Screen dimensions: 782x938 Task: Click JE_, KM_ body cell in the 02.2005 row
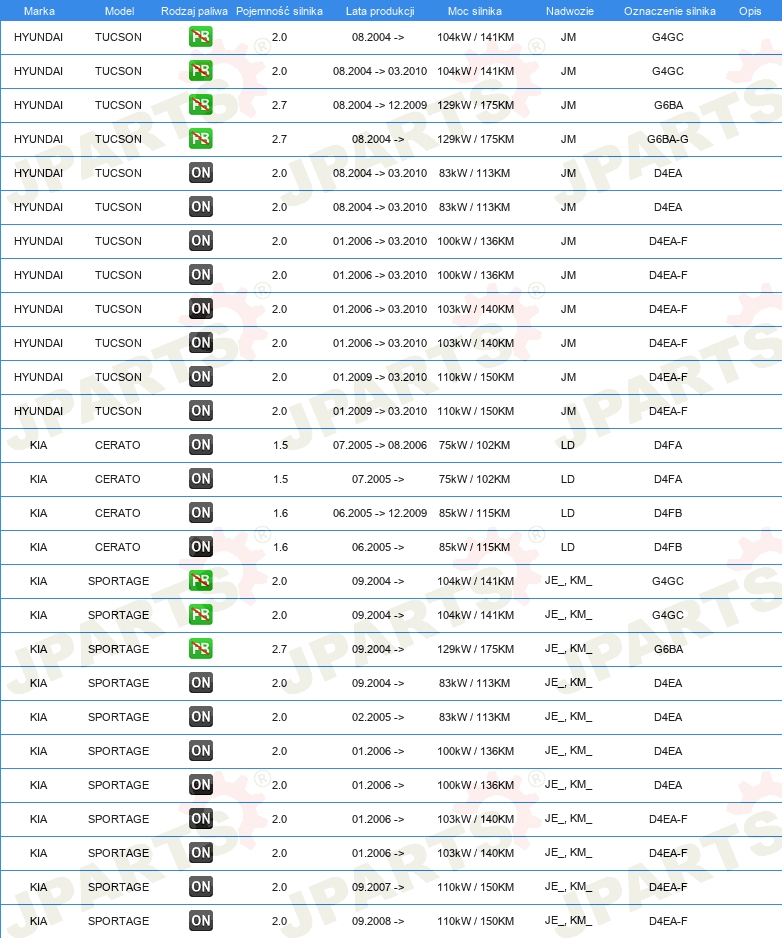(568, 716)
